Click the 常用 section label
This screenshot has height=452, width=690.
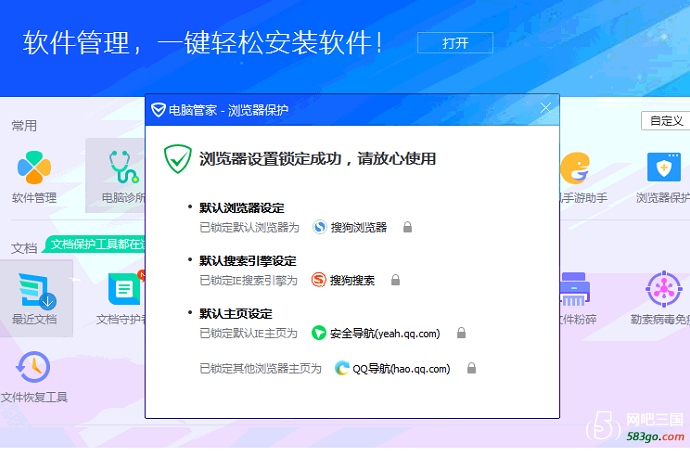24,126
